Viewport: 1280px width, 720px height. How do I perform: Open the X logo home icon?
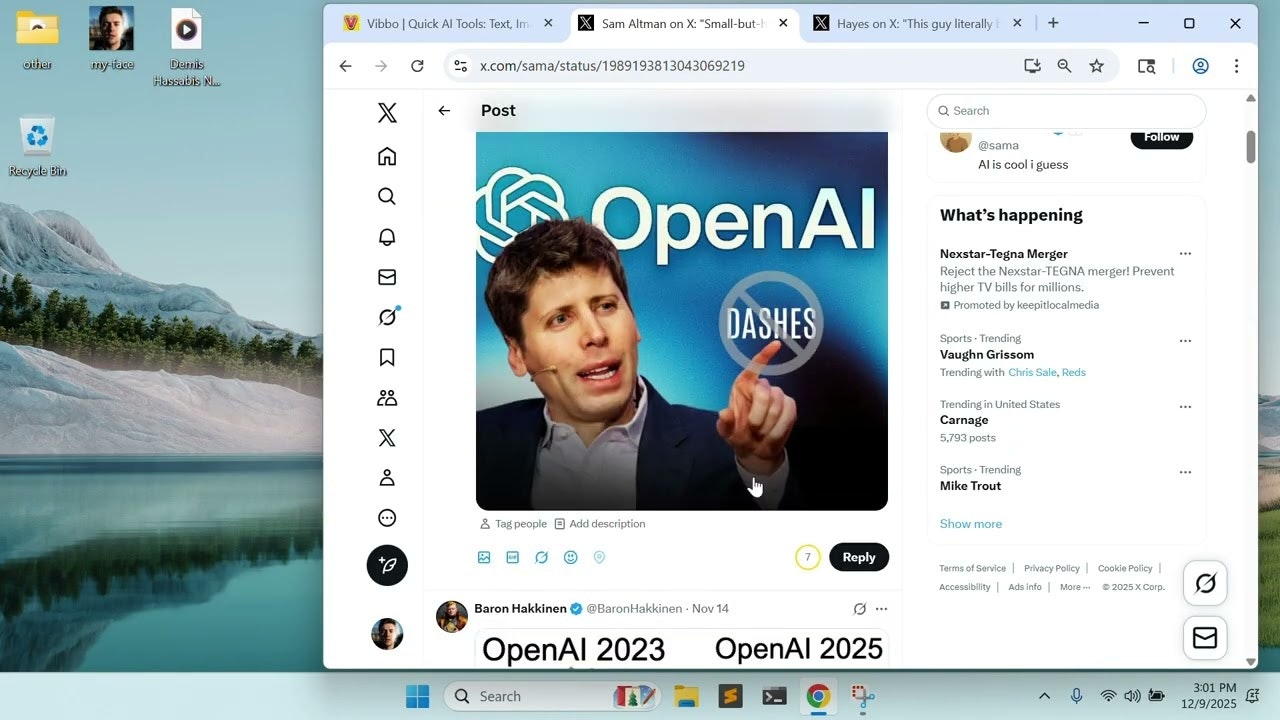point(387,113)
